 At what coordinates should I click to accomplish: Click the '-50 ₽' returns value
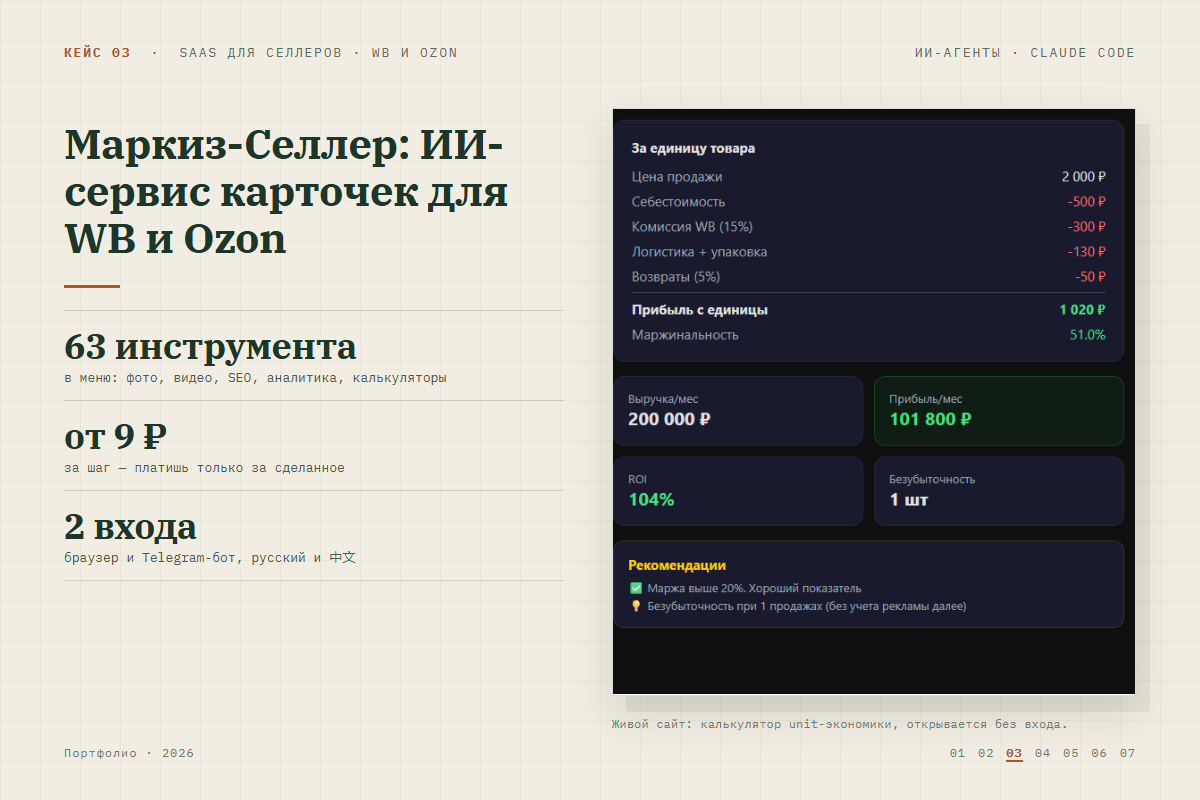coord(1091,277)
